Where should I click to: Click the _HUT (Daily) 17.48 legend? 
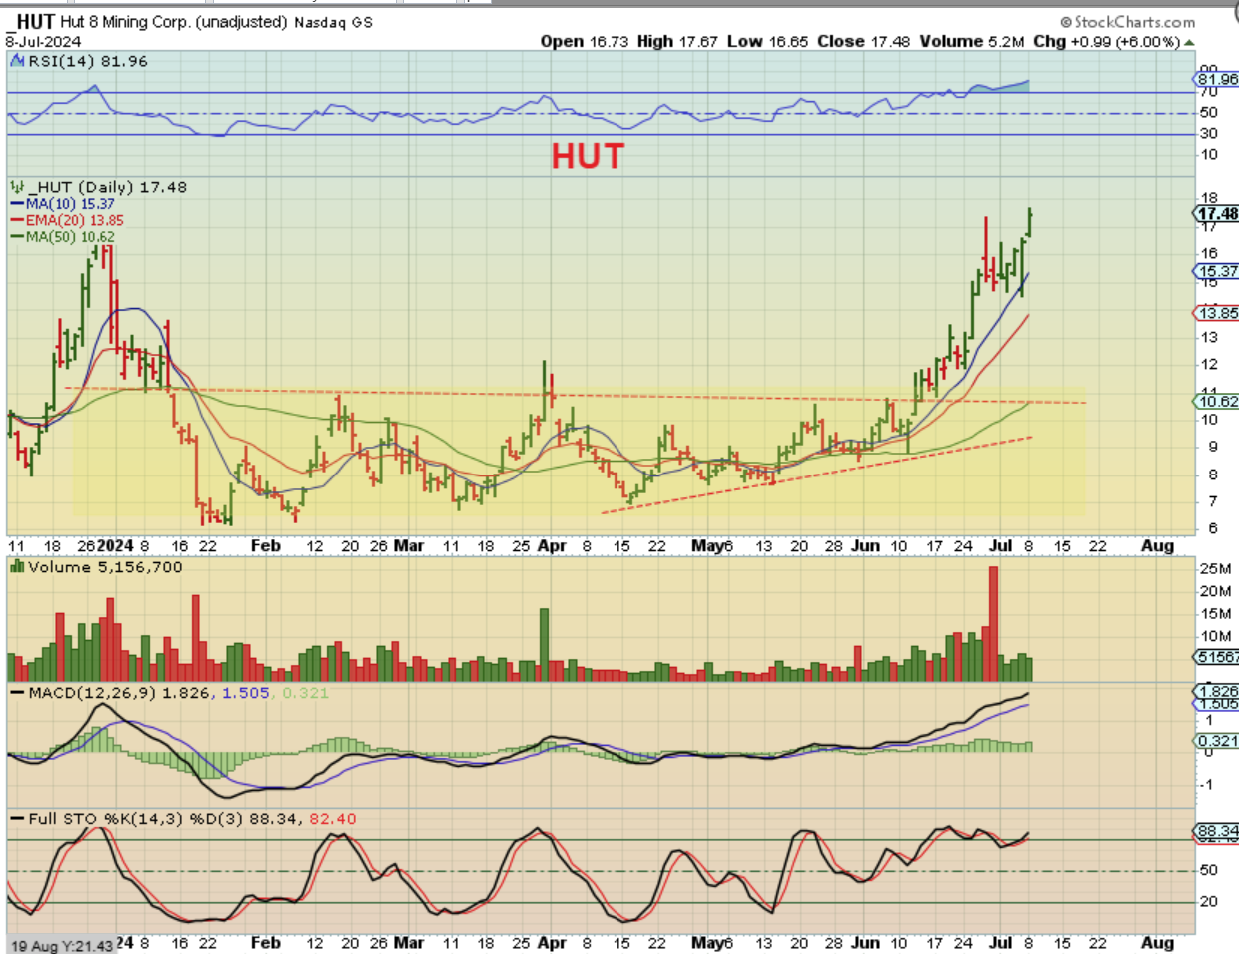107,187
